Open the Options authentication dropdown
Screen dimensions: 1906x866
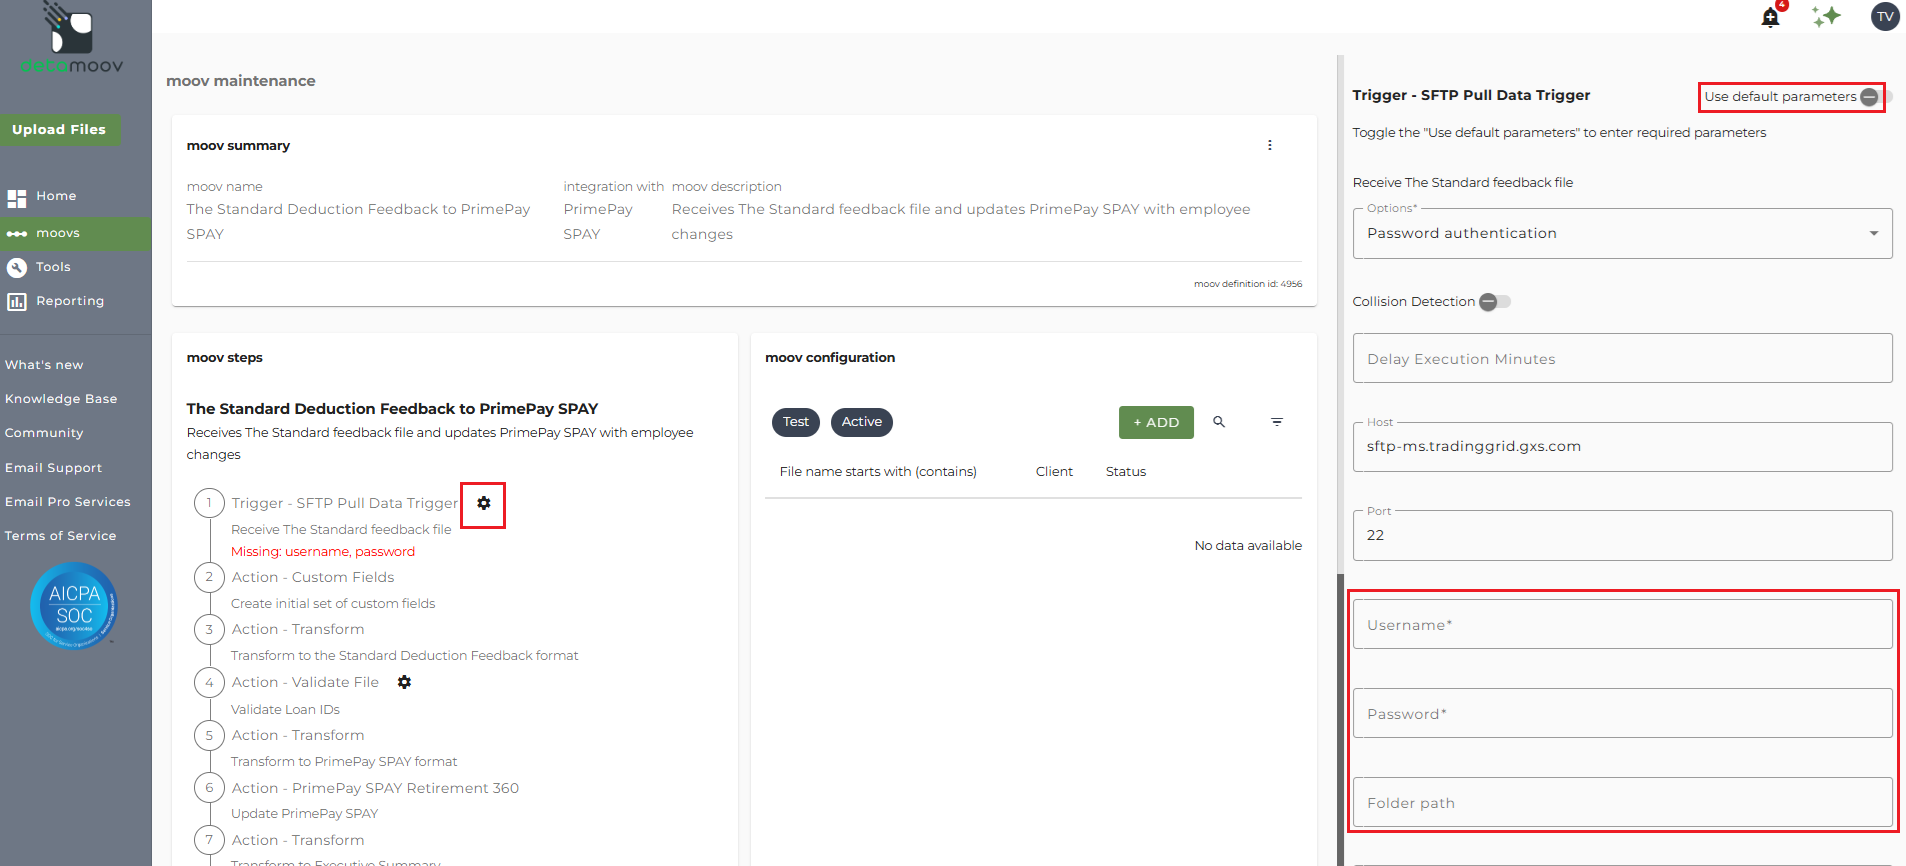(1622, 233)
